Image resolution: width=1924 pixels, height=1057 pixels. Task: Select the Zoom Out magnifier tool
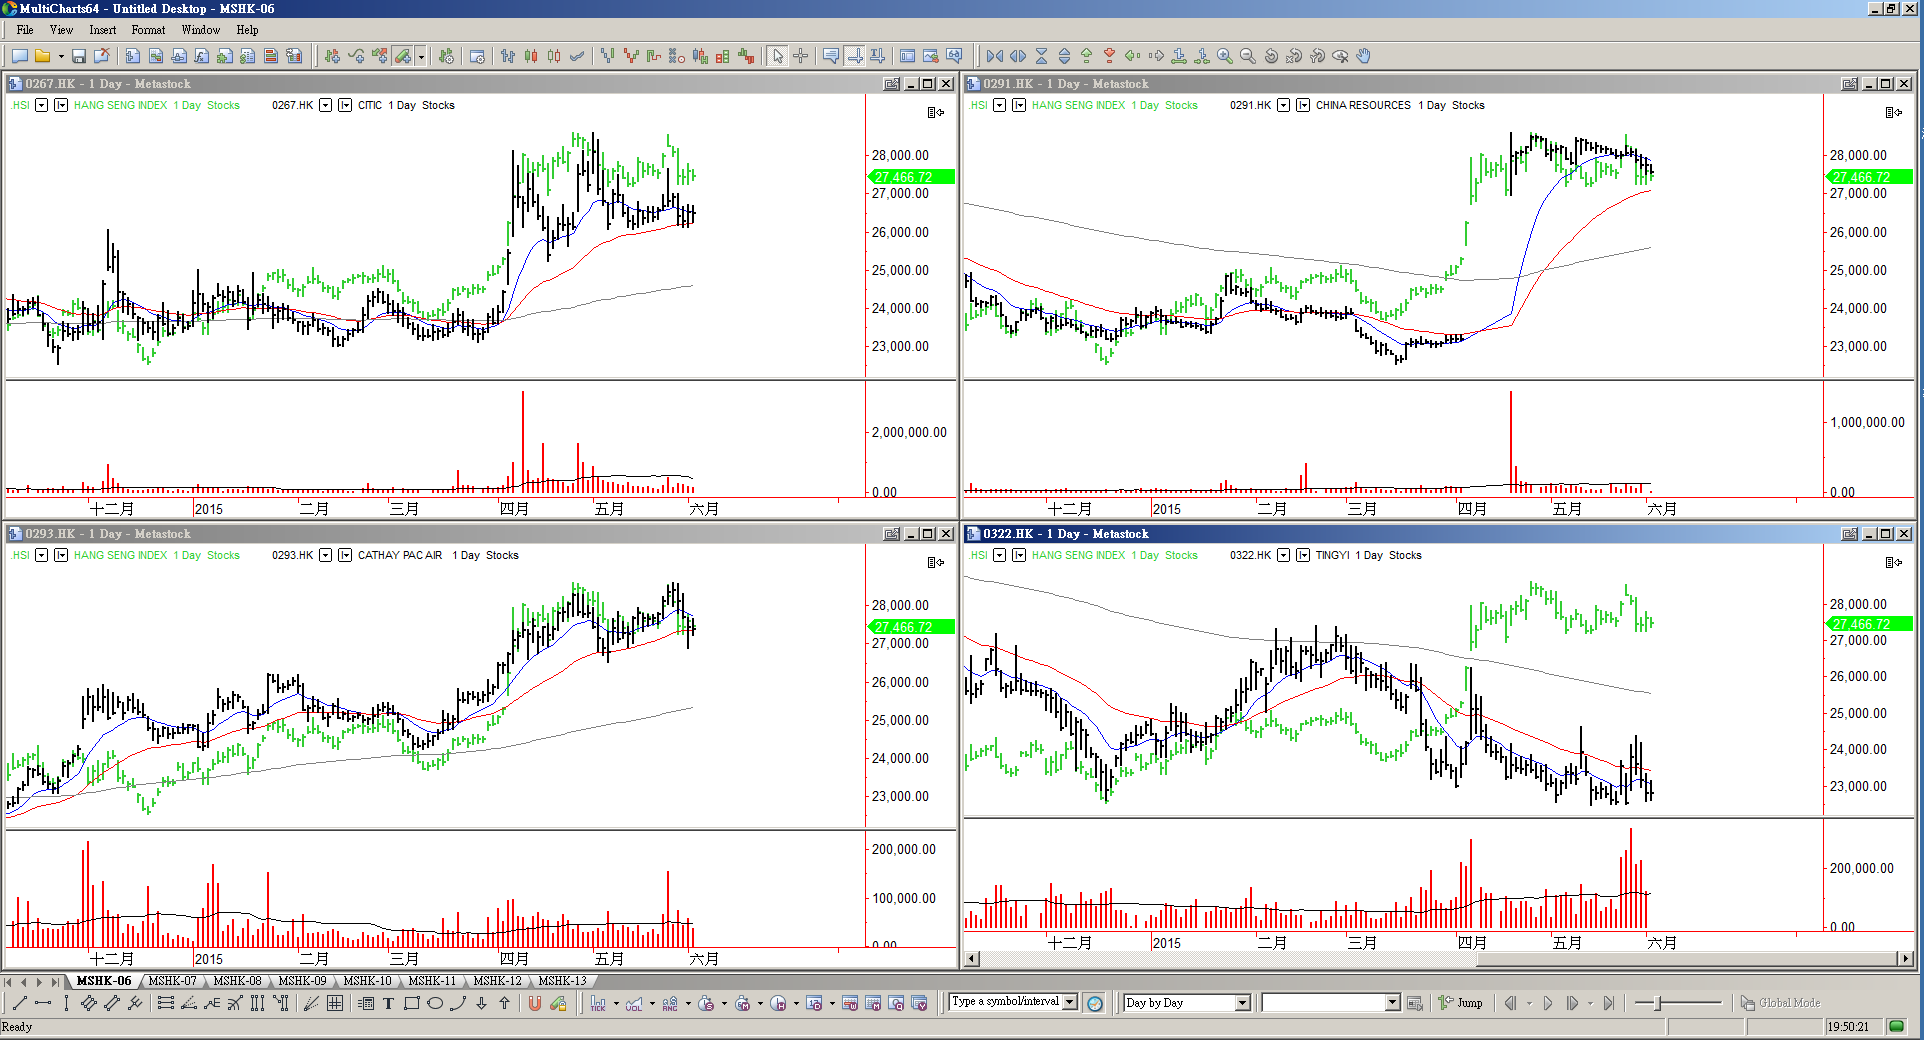pos(1248,56)
